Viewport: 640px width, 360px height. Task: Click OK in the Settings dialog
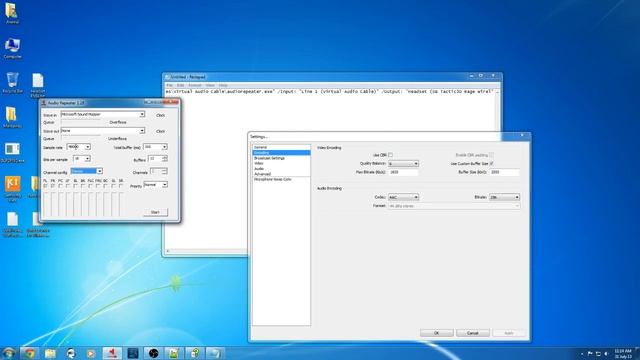[436, 333]
